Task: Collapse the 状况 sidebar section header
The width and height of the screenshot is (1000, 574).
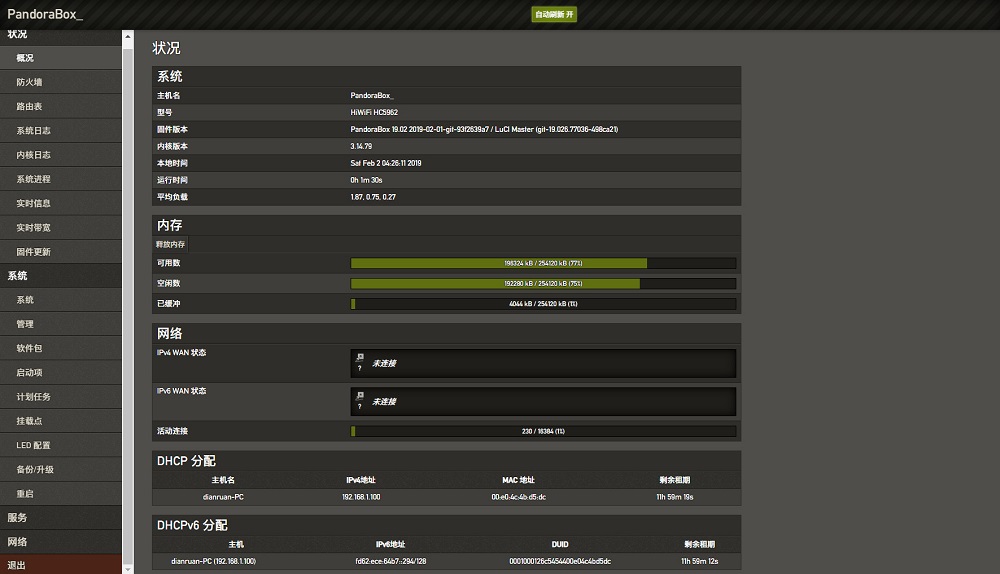Action: [61, 37]
